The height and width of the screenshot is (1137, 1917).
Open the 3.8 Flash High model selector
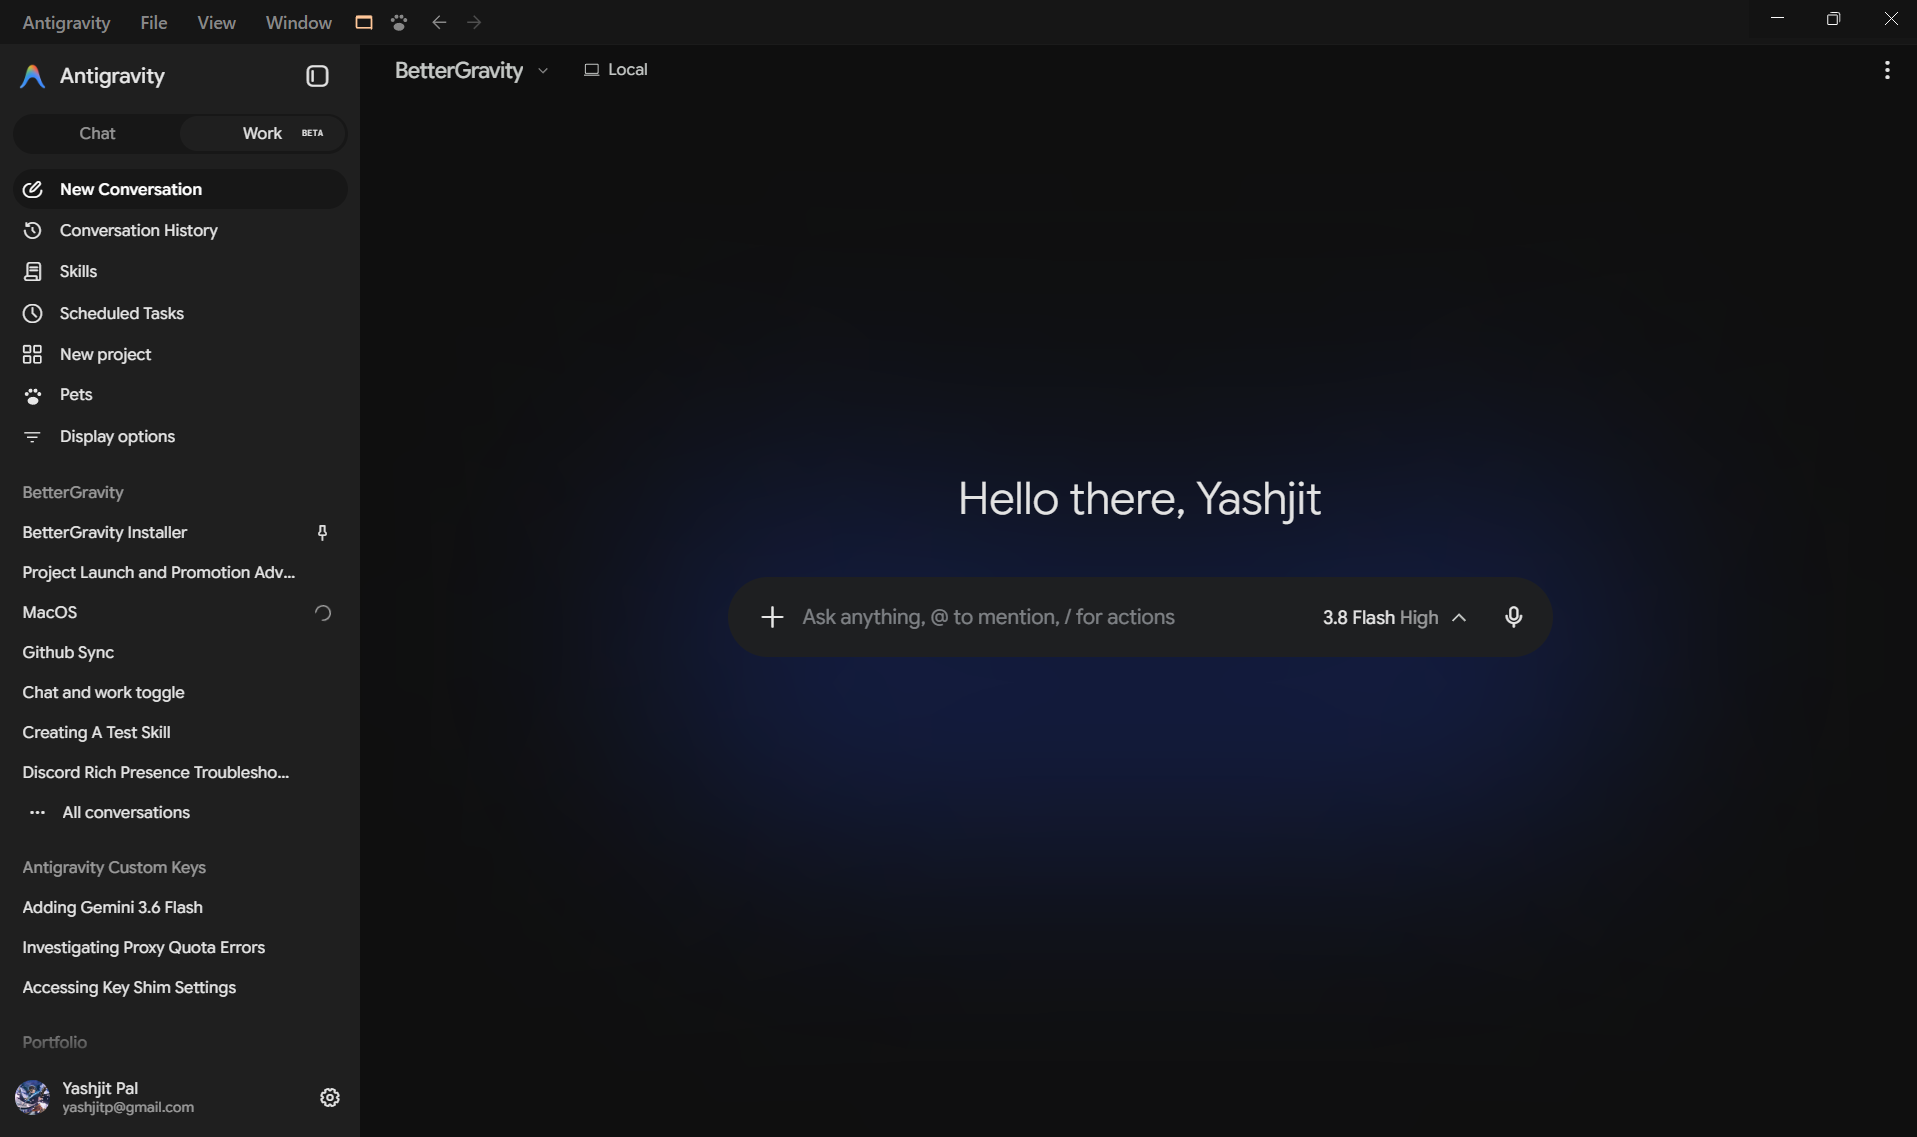pyautogui.click(x=1394, y=617)
